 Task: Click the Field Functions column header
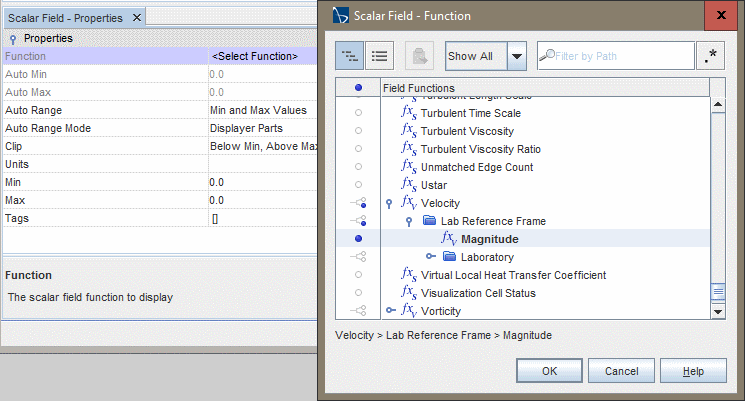click(545, 88)
